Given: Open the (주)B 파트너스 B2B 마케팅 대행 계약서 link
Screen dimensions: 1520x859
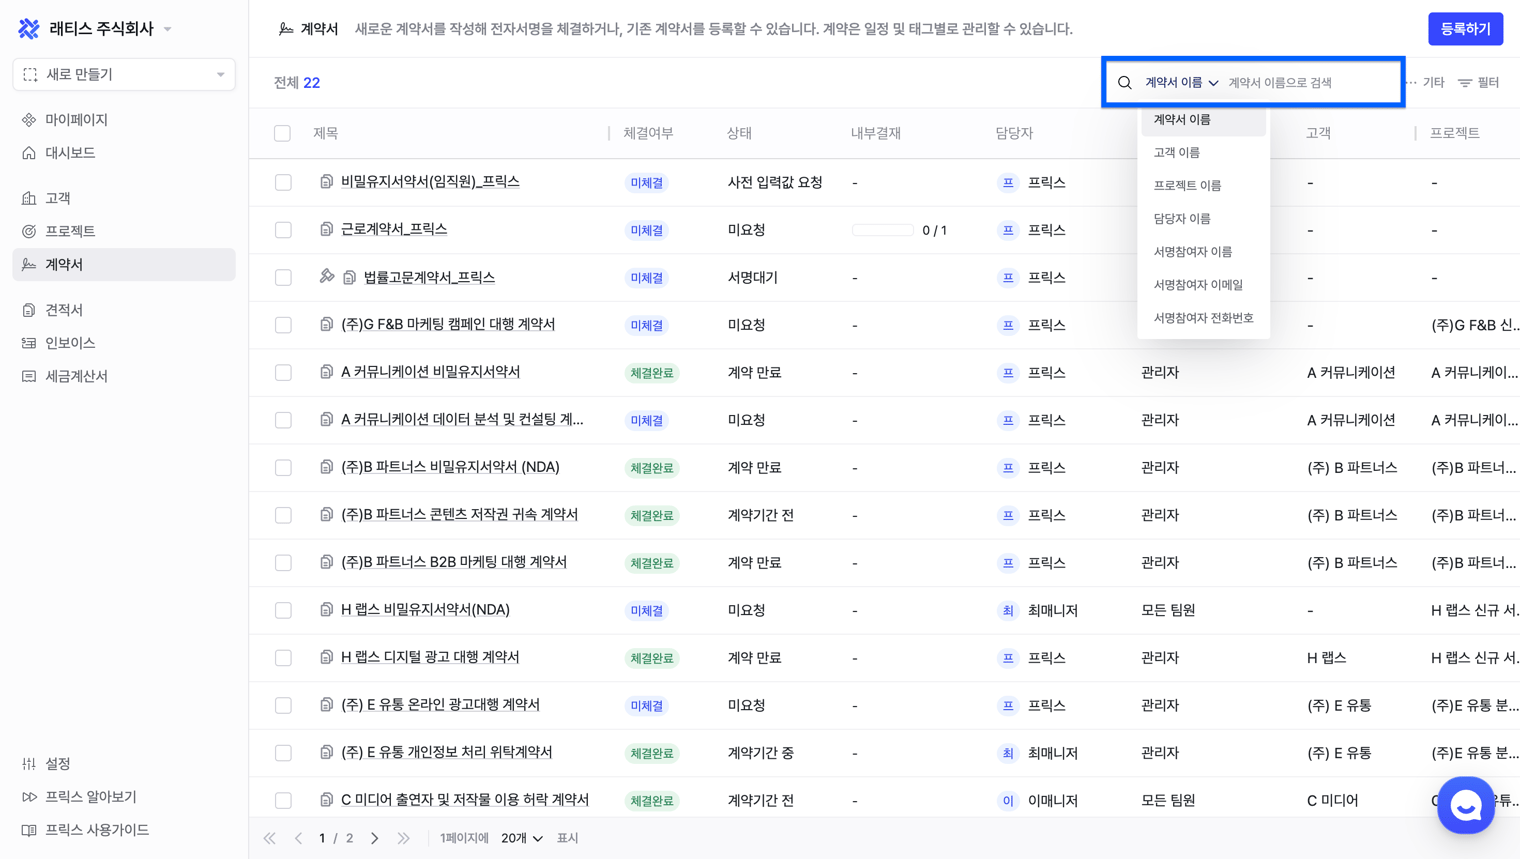Looking at the screenshot, I should click(454, 562).
